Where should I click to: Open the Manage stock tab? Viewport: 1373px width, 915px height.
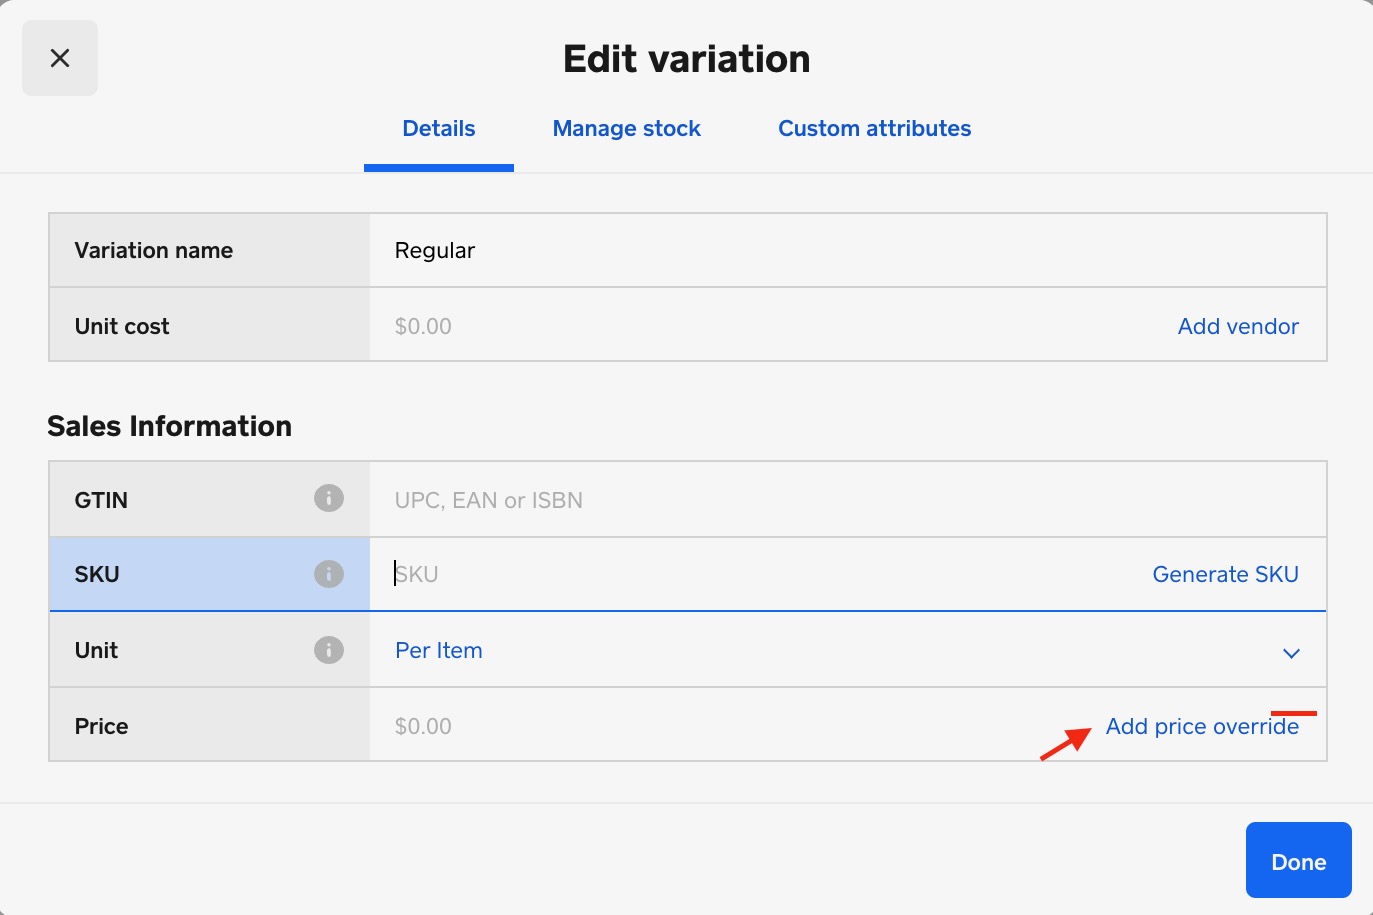pos(626,129)
